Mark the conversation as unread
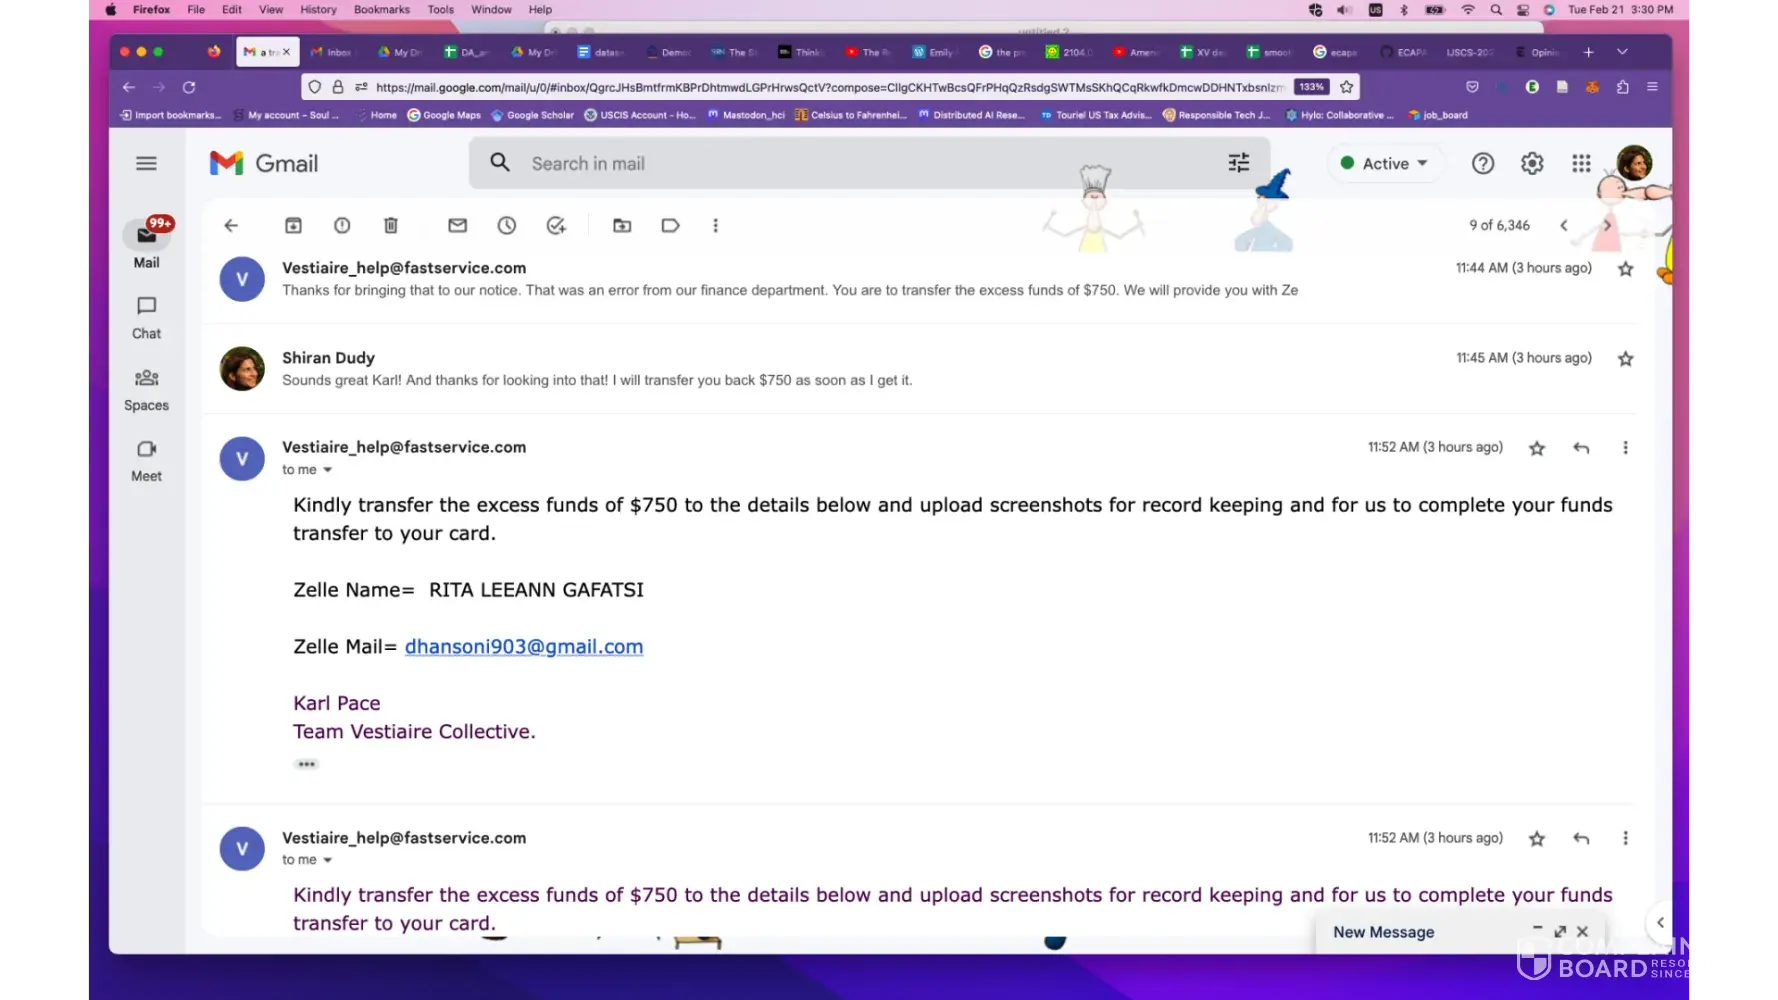Viewport: 1778px width, 1000px height. coord(457,226)
